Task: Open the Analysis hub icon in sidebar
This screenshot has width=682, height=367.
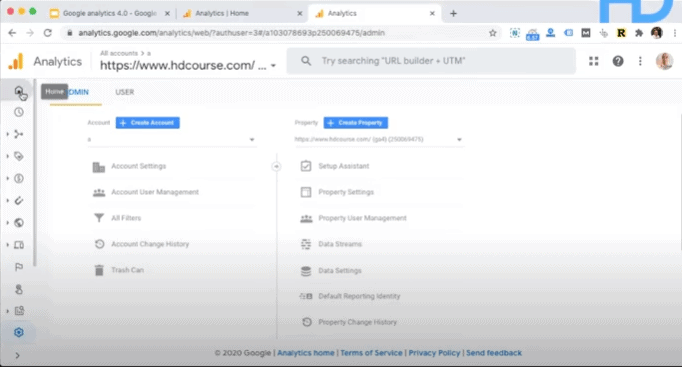Action: tap(19, 311)
